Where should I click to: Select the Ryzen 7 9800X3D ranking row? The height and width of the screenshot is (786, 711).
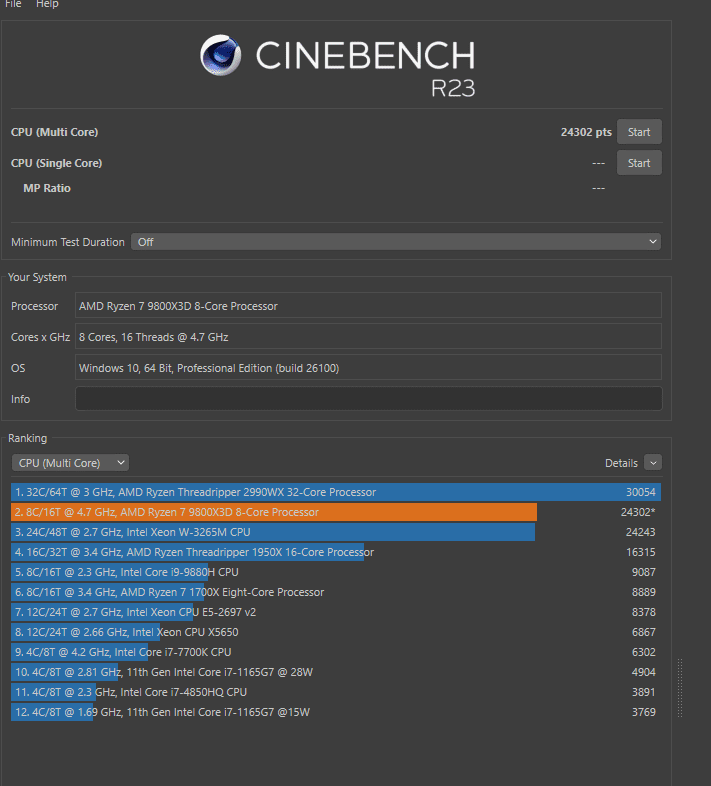(336, 512)
